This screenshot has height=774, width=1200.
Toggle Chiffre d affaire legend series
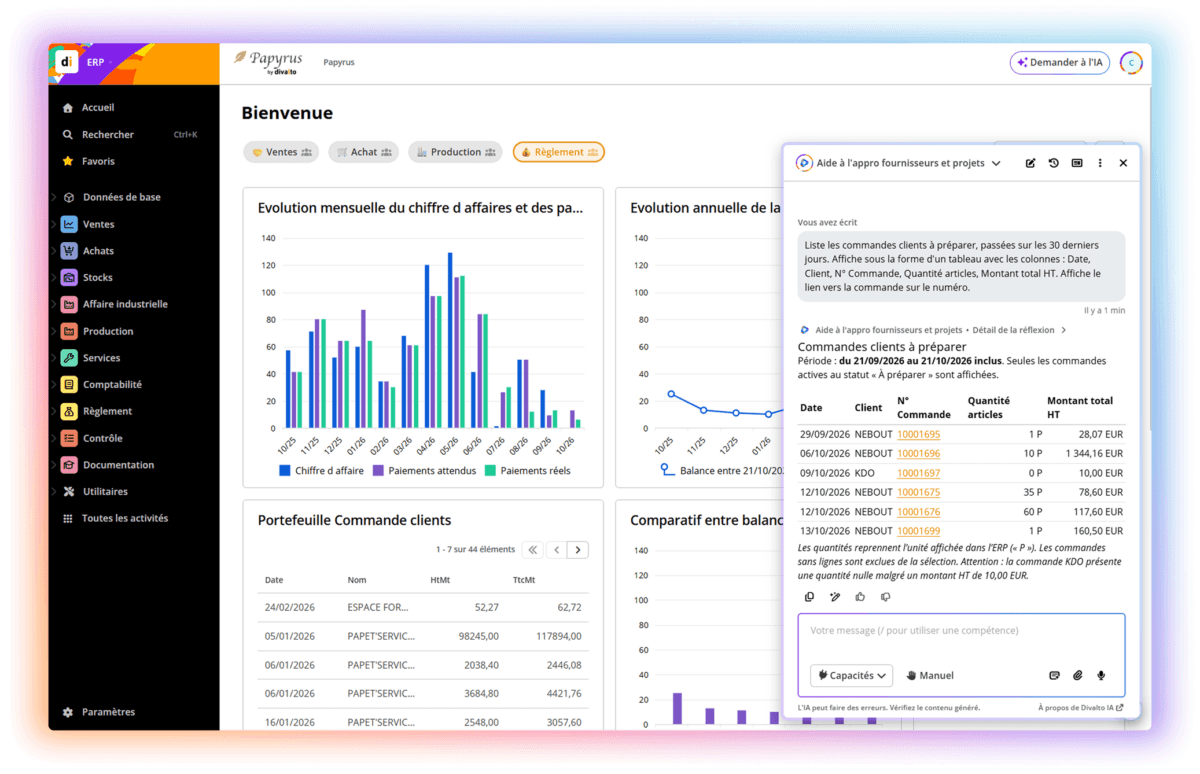coord(321,471)
